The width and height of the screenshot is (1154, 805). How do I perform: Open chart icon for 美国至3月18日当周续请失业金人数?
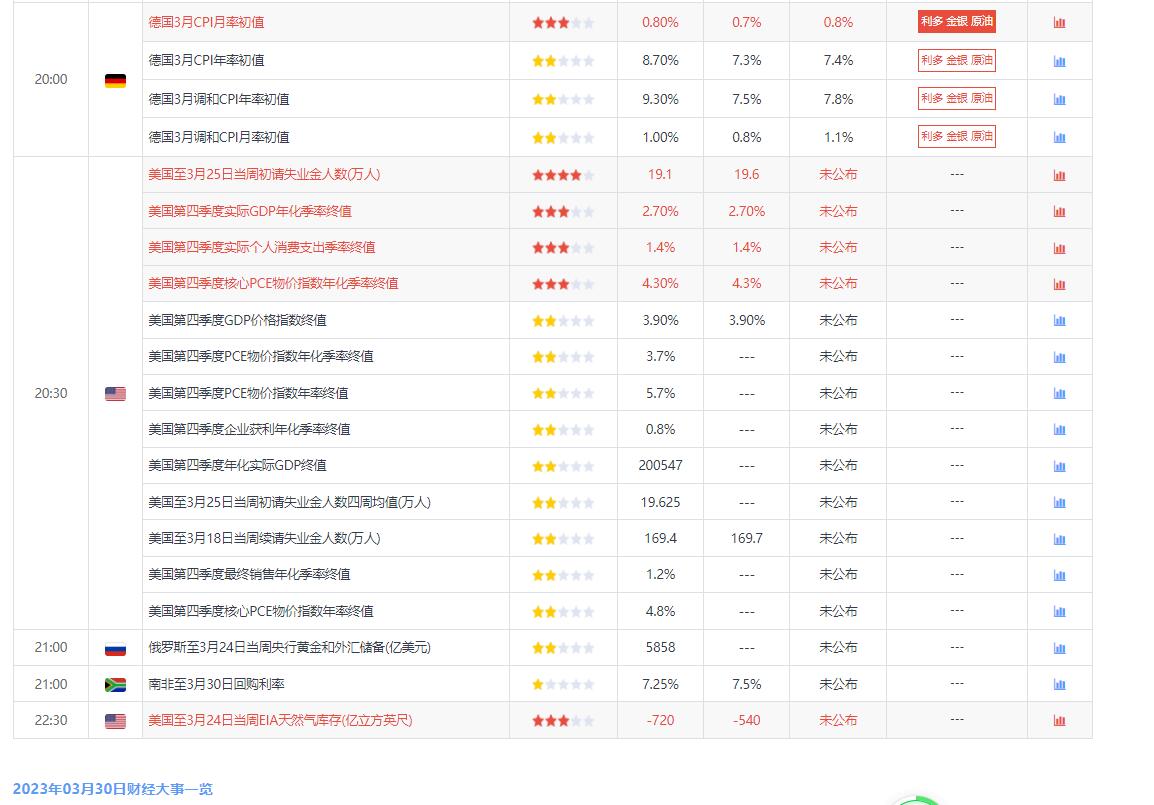(1059, 539)
